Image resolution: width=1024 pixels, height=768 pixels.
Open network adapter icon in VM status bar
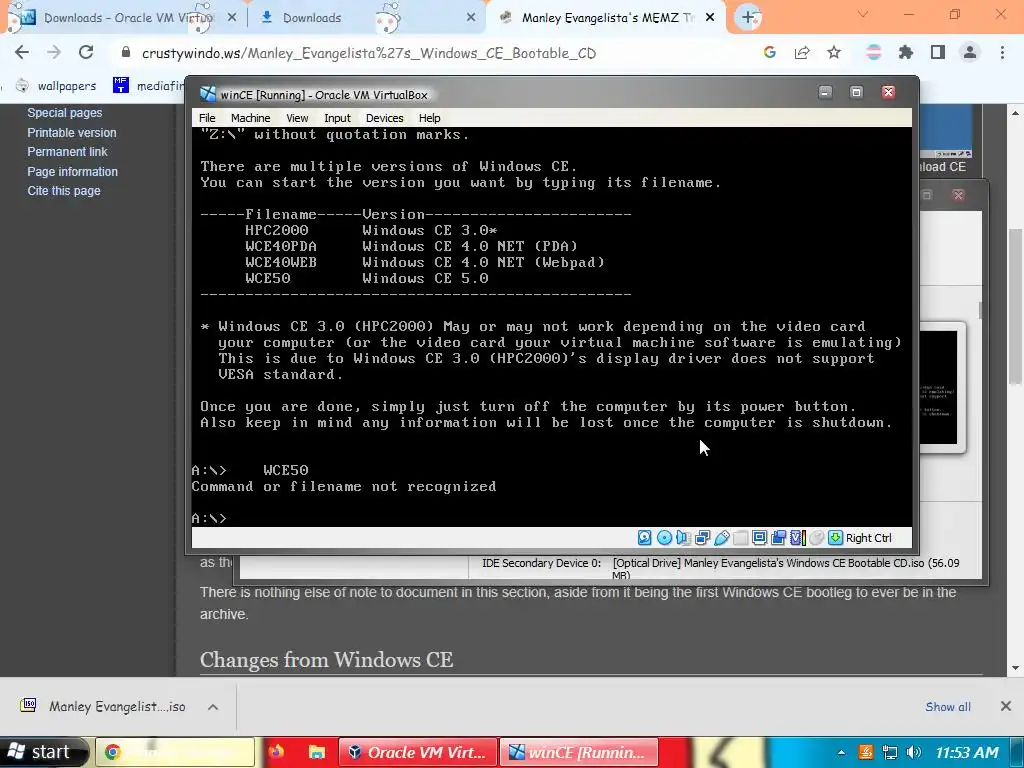click(x=702, y=537)
